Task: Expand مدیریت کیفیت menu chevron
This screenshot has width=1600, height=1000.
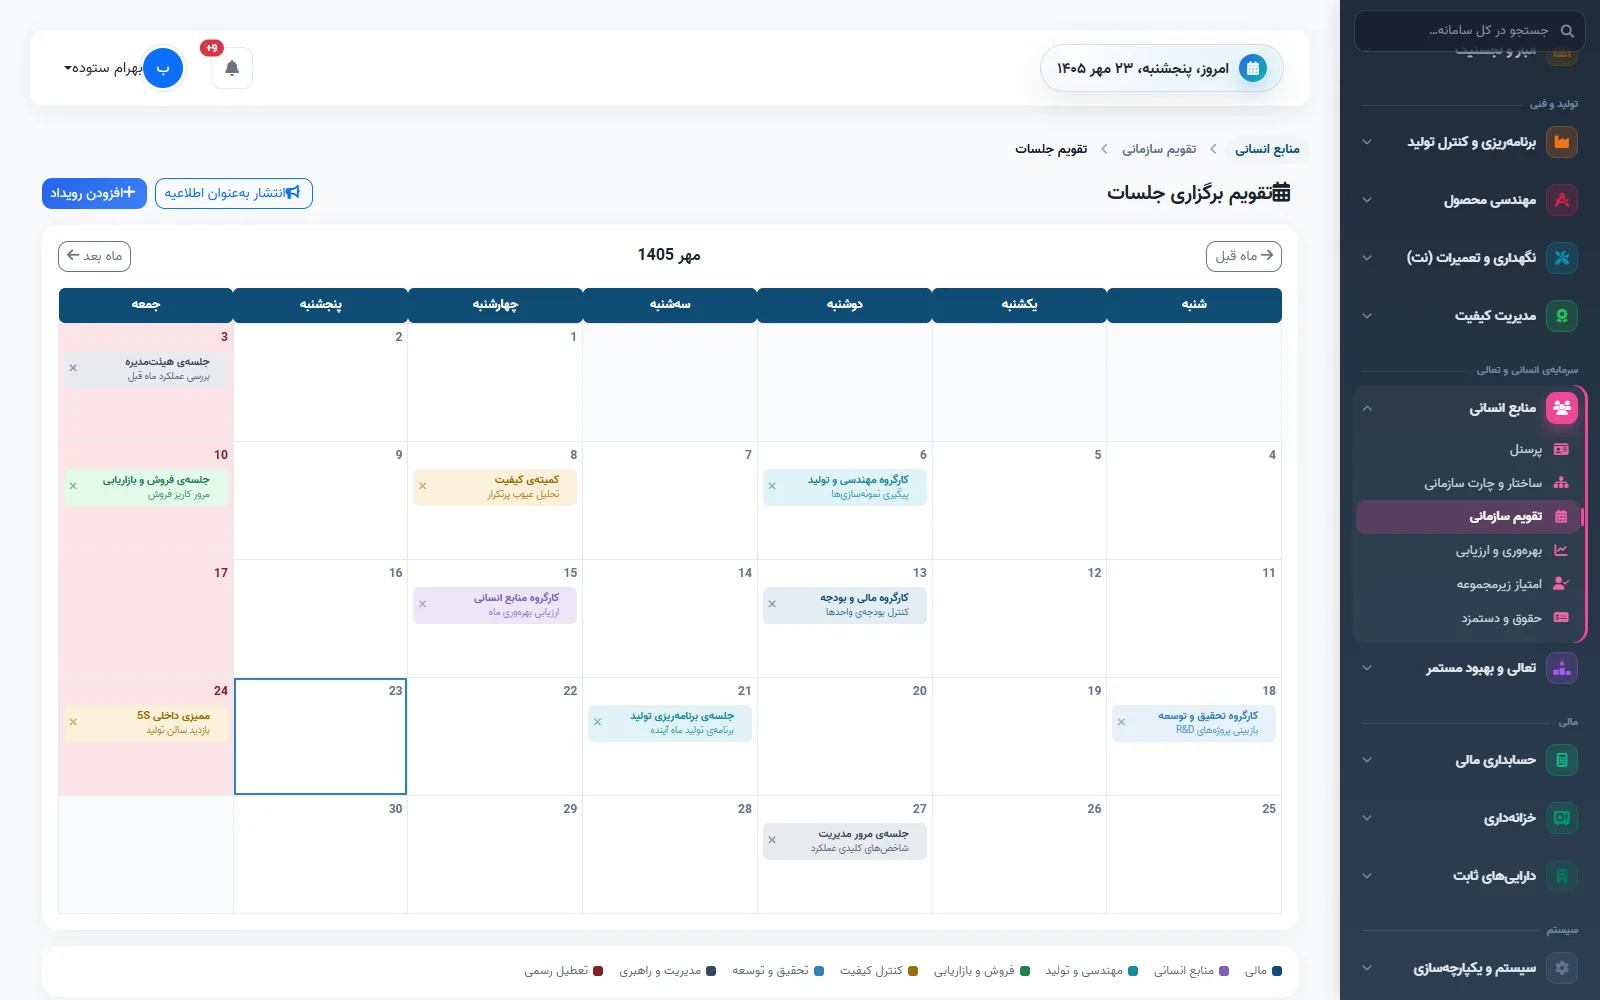Action: point(1367,316)
